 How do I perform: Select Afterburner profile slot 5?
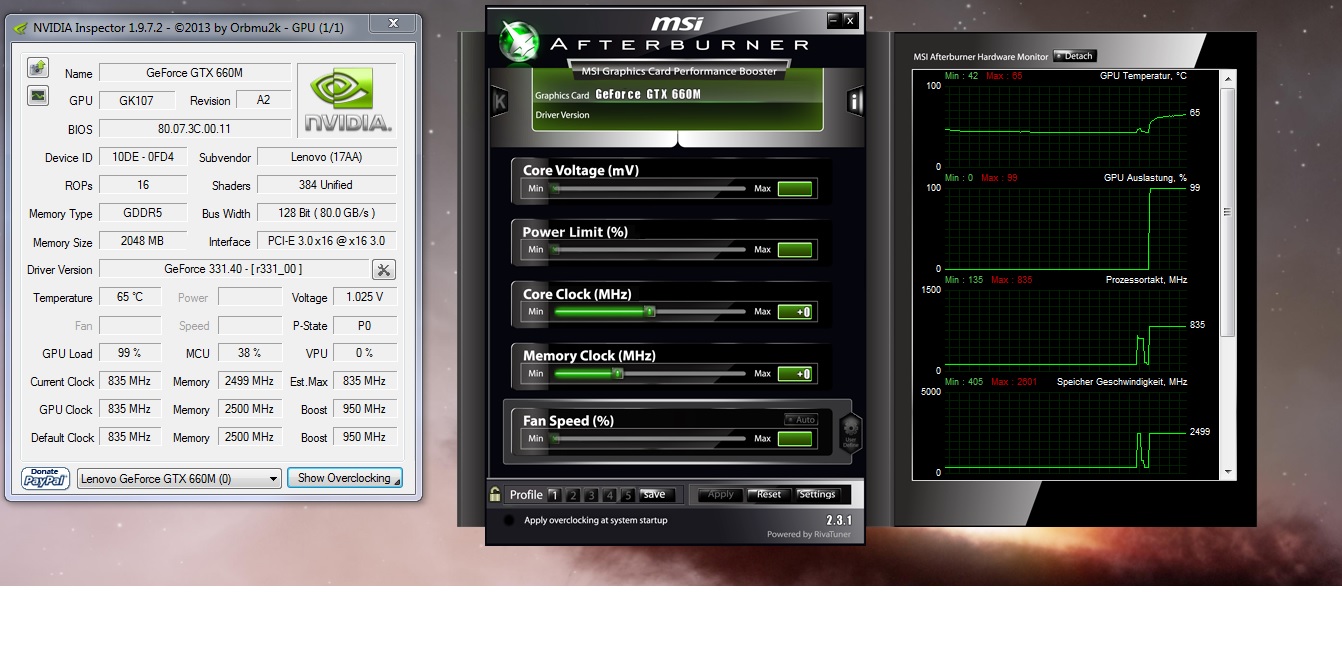tap(627, 495)
